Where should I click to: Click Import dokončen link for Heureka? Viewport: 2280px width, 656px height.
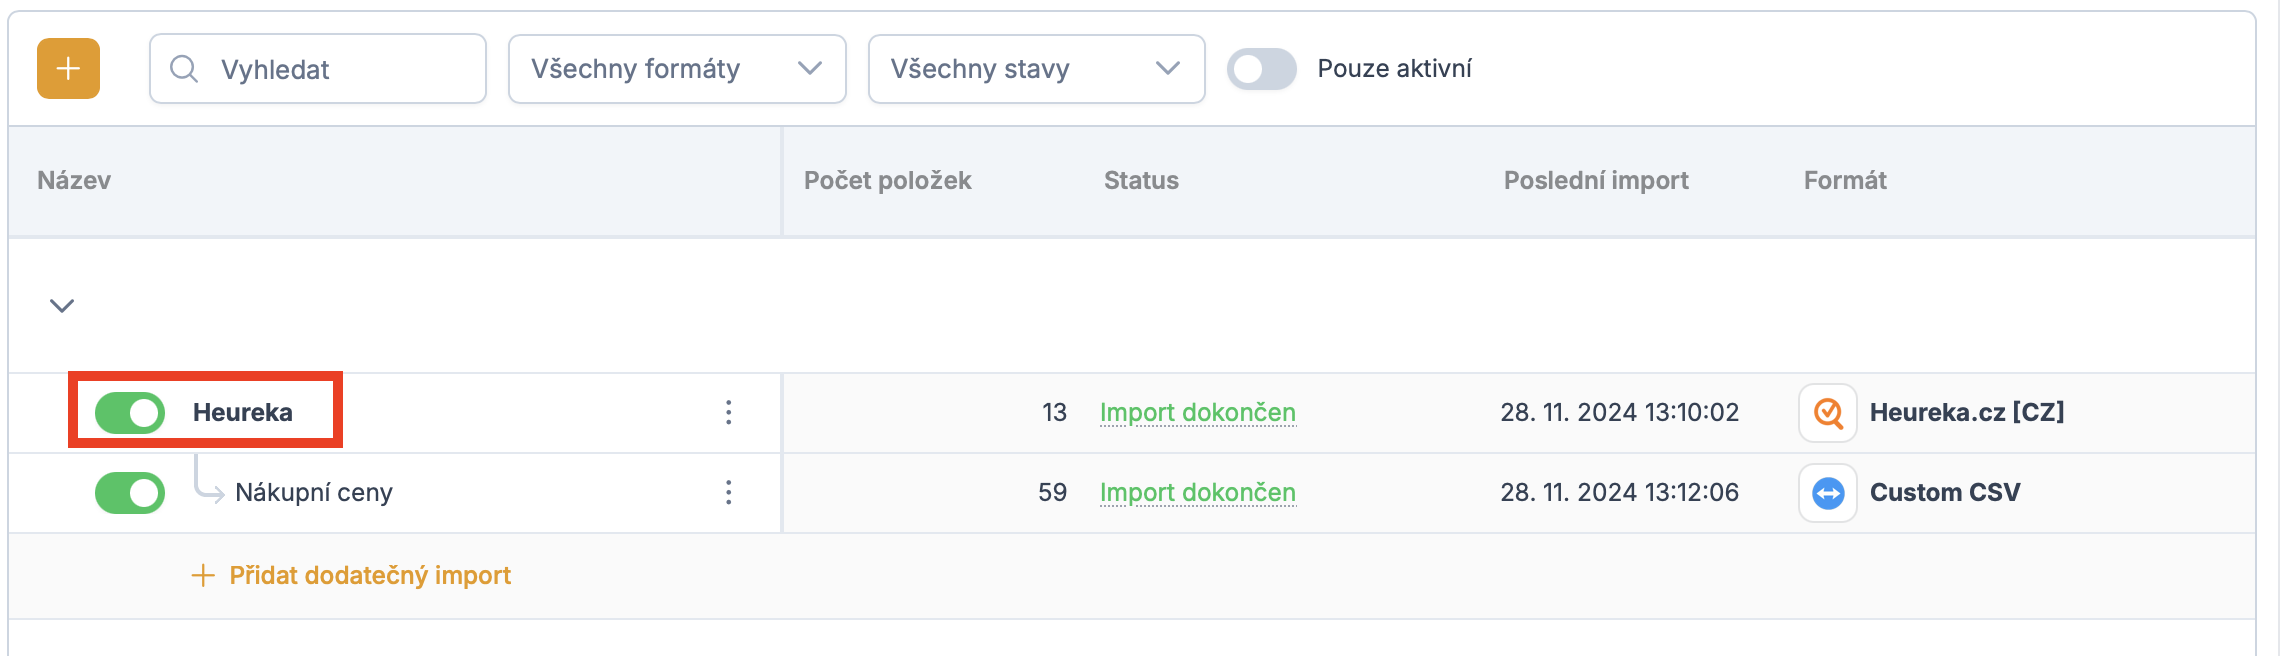coord(1197,412)
